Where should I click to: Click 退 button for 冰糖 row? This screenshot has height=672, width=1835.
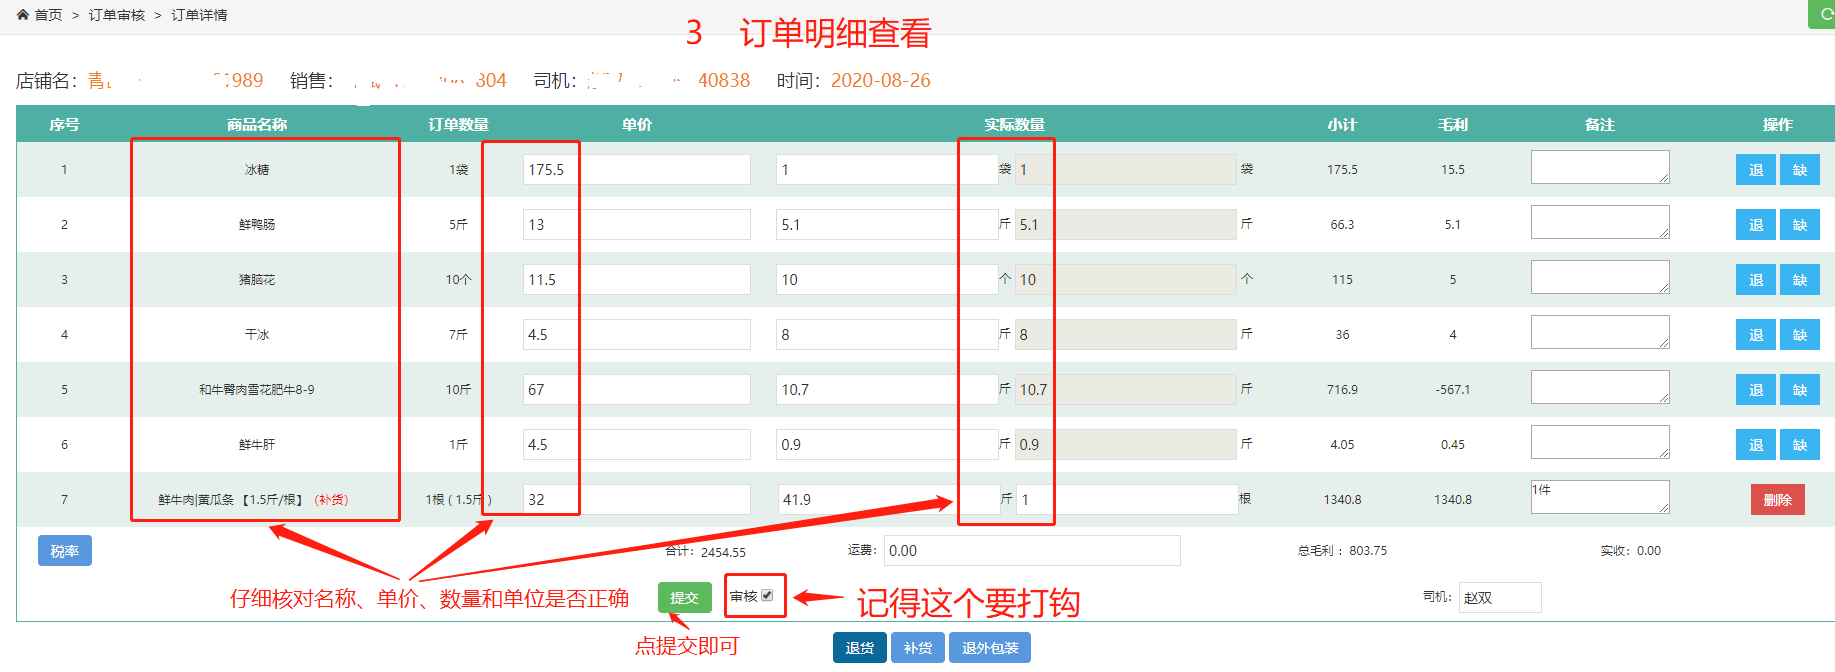coord(1755,170)
